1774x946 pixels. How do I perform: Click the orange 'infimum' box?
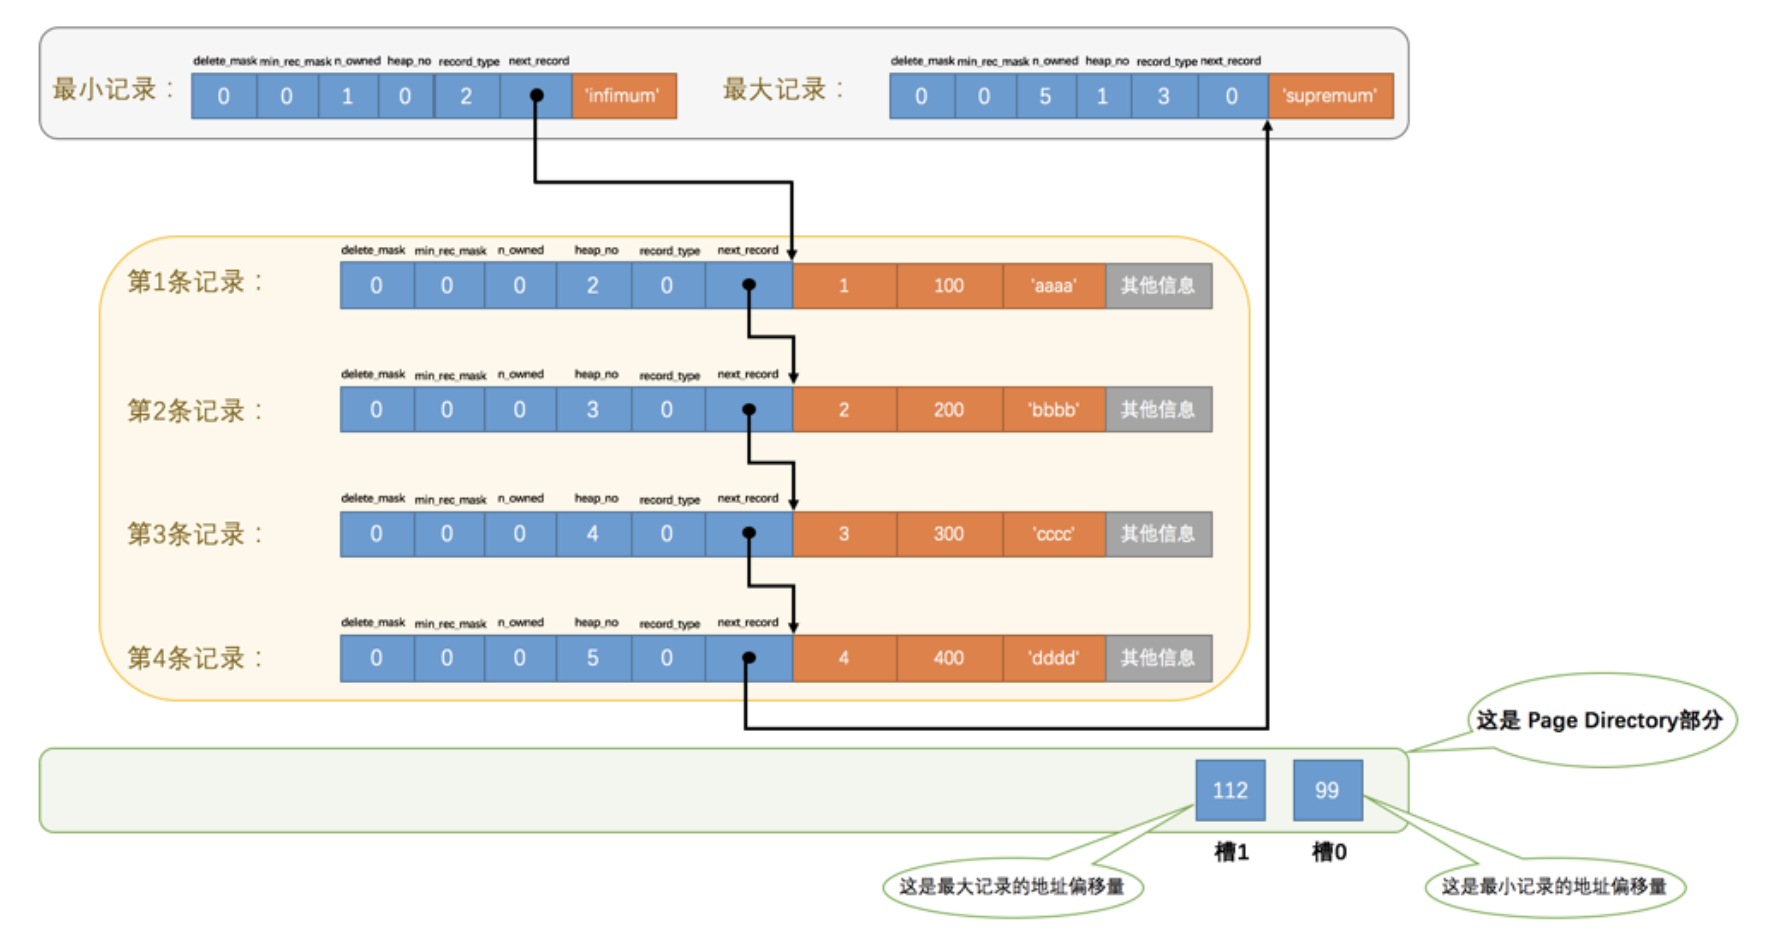[623, 96]
